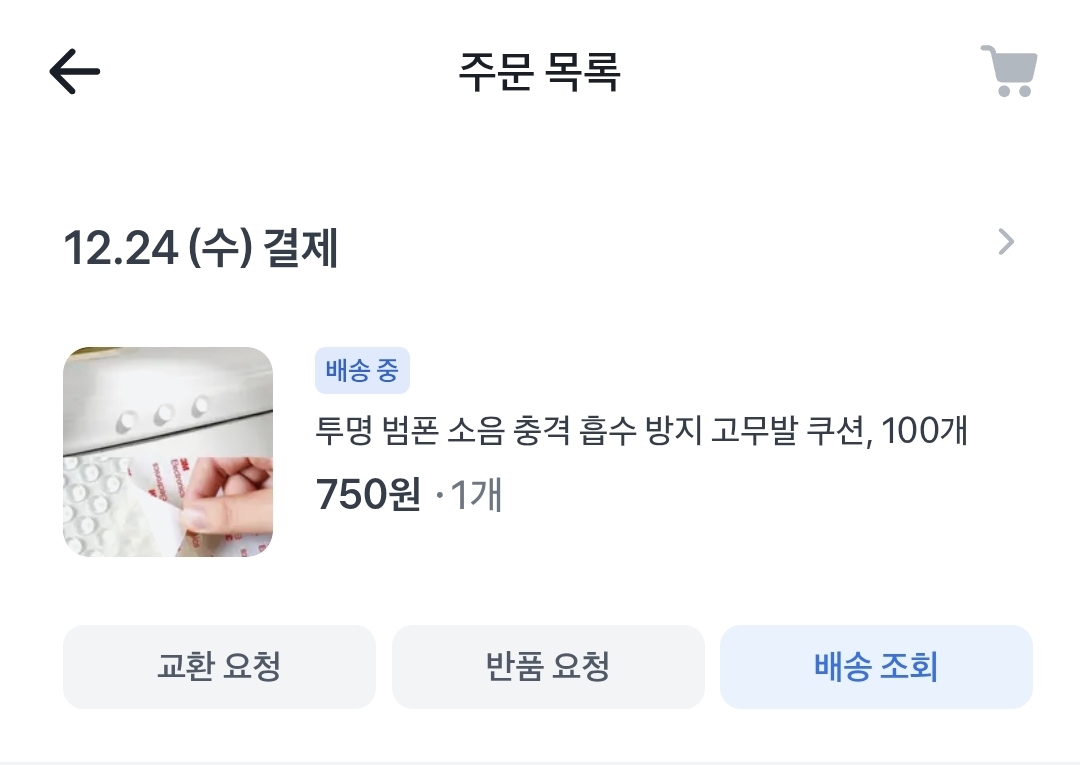Track shipment with 배송 조회 button
The height and width of the screenshot is (765, 1080).
pos(876,667)
